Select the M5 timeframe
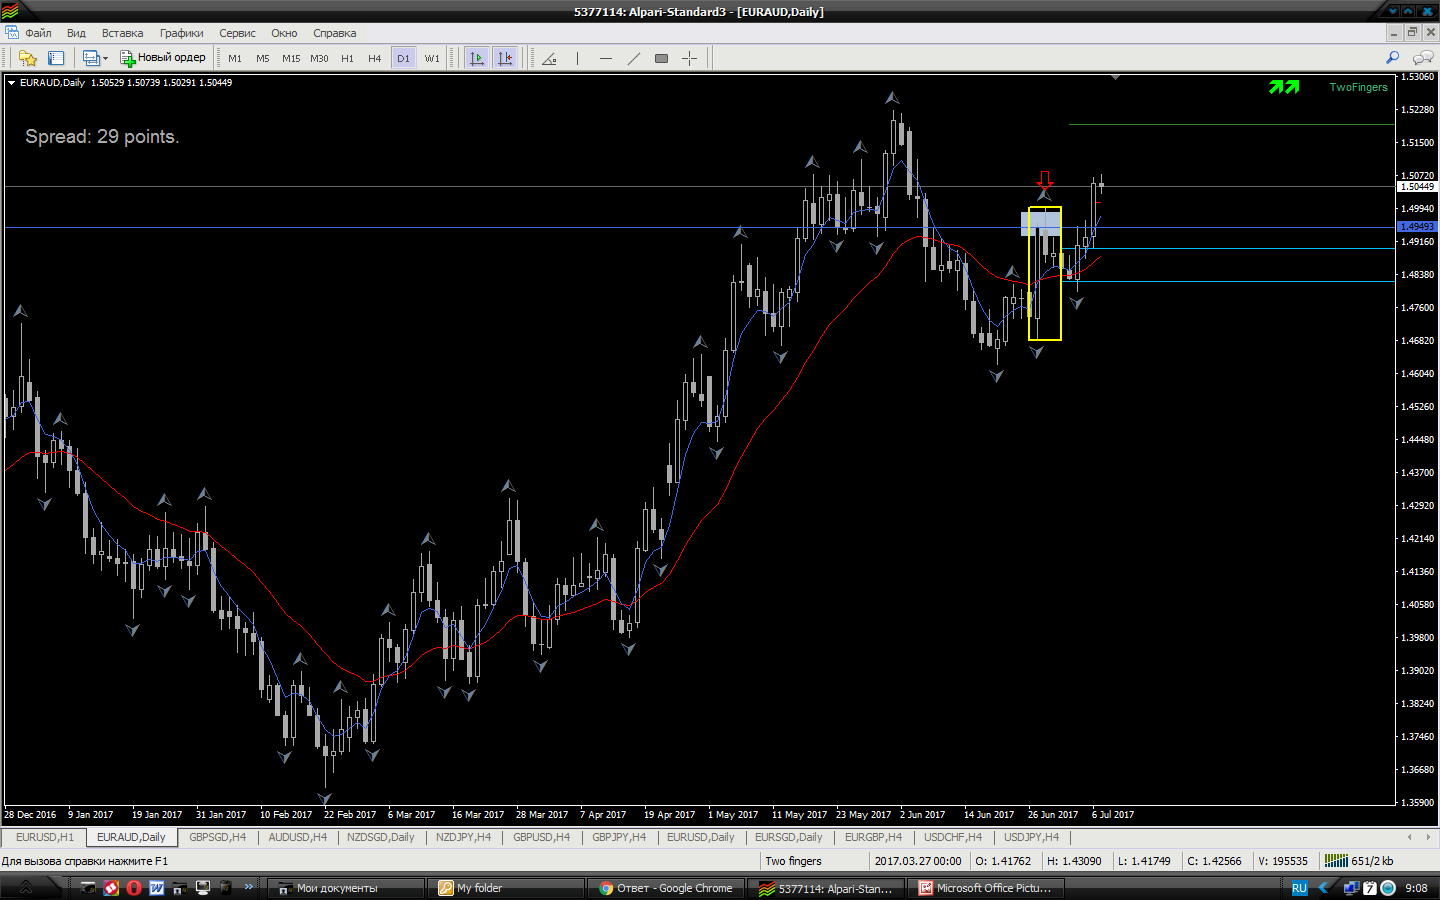 click(x=263, y=58)
